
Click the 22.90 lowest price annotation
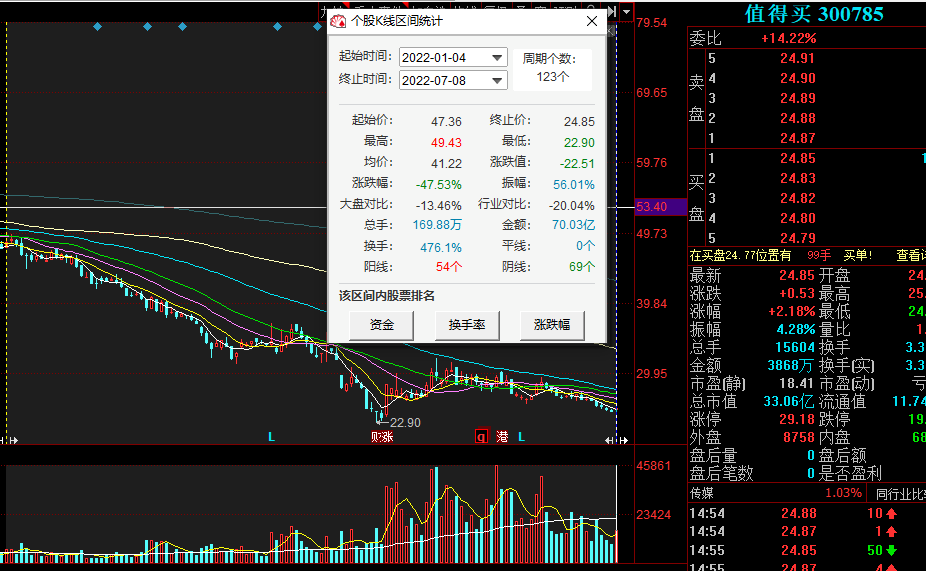(405, 423)
